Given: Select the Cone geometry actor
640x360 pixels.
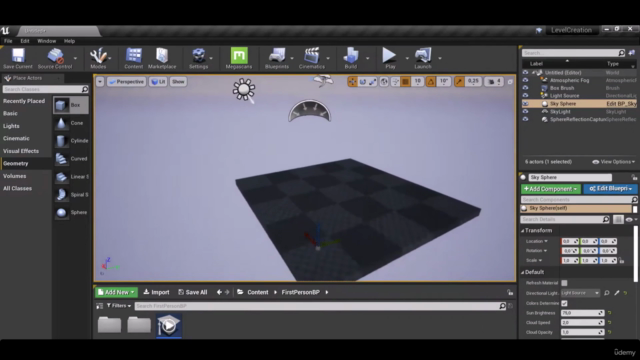Looking at the screenshot, I should tap(71, 123).
